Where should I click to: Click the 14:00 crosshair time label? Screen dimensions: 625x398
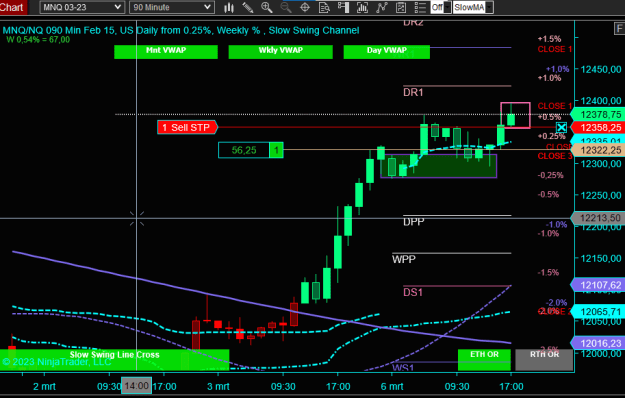coord(136,386)
